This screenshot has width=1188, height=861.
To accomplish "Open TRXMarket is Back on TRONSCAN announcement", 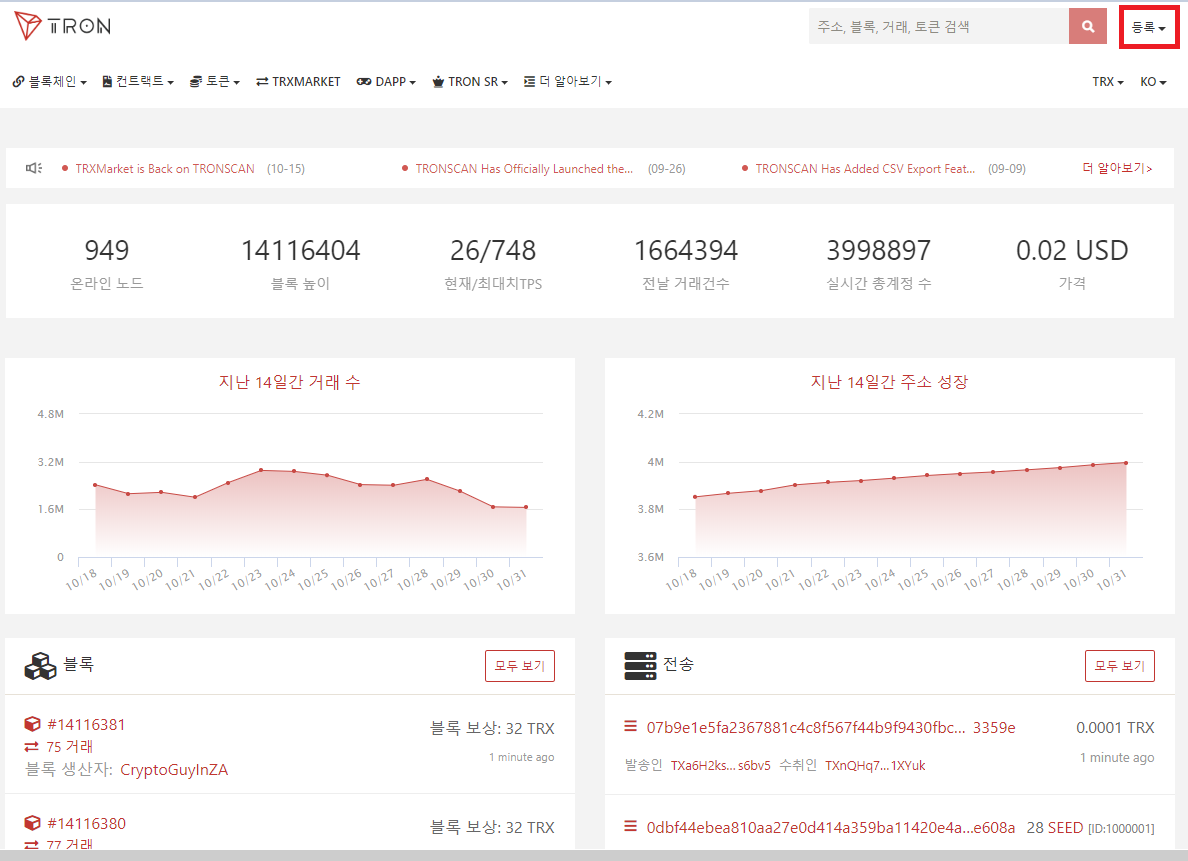I will pos(164,168).
